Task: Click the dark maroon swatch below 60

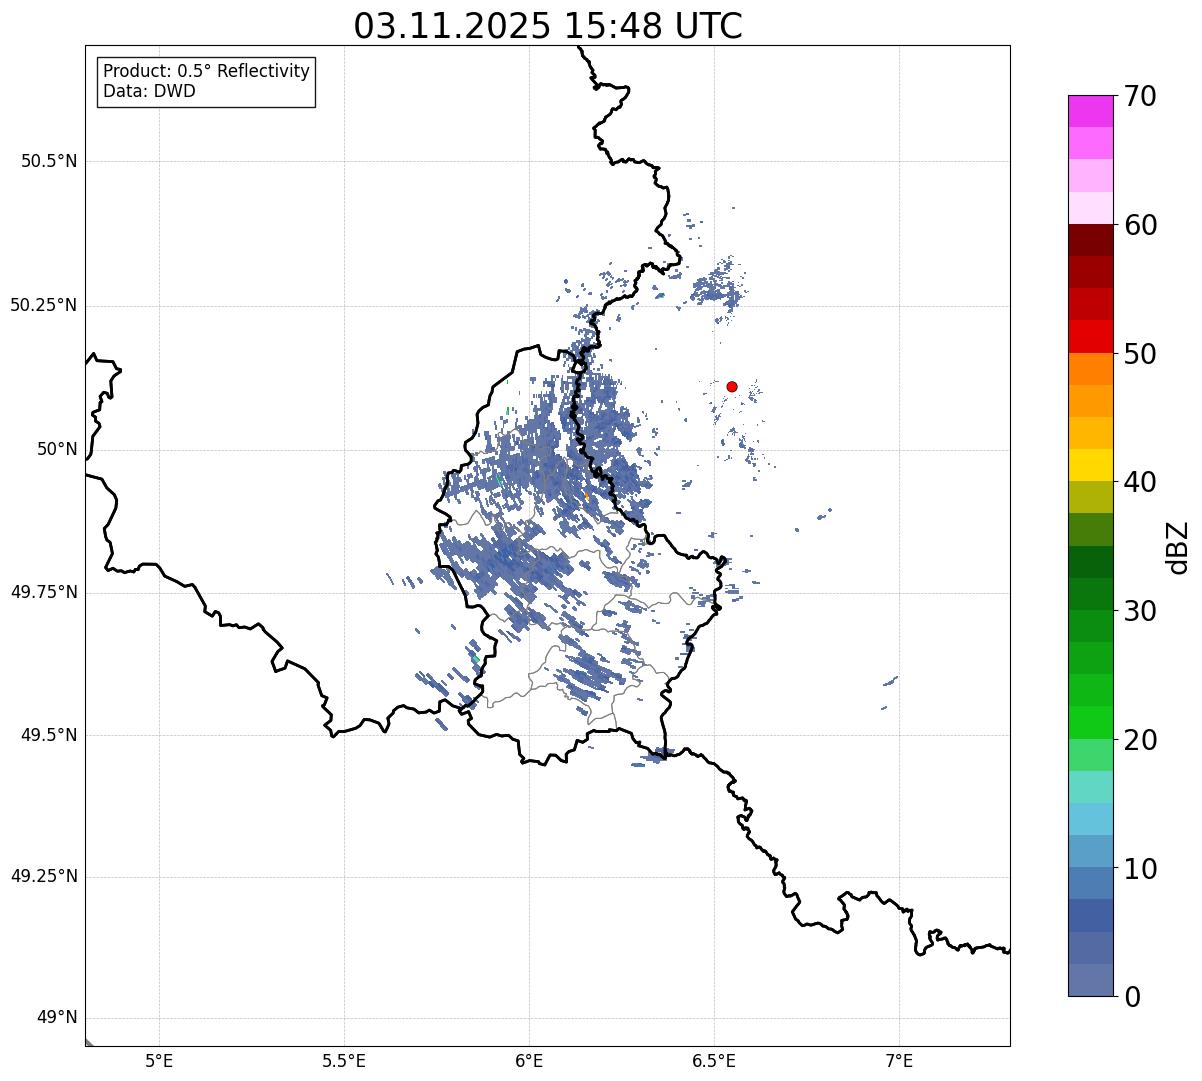Action: (x=1091, y=240)
